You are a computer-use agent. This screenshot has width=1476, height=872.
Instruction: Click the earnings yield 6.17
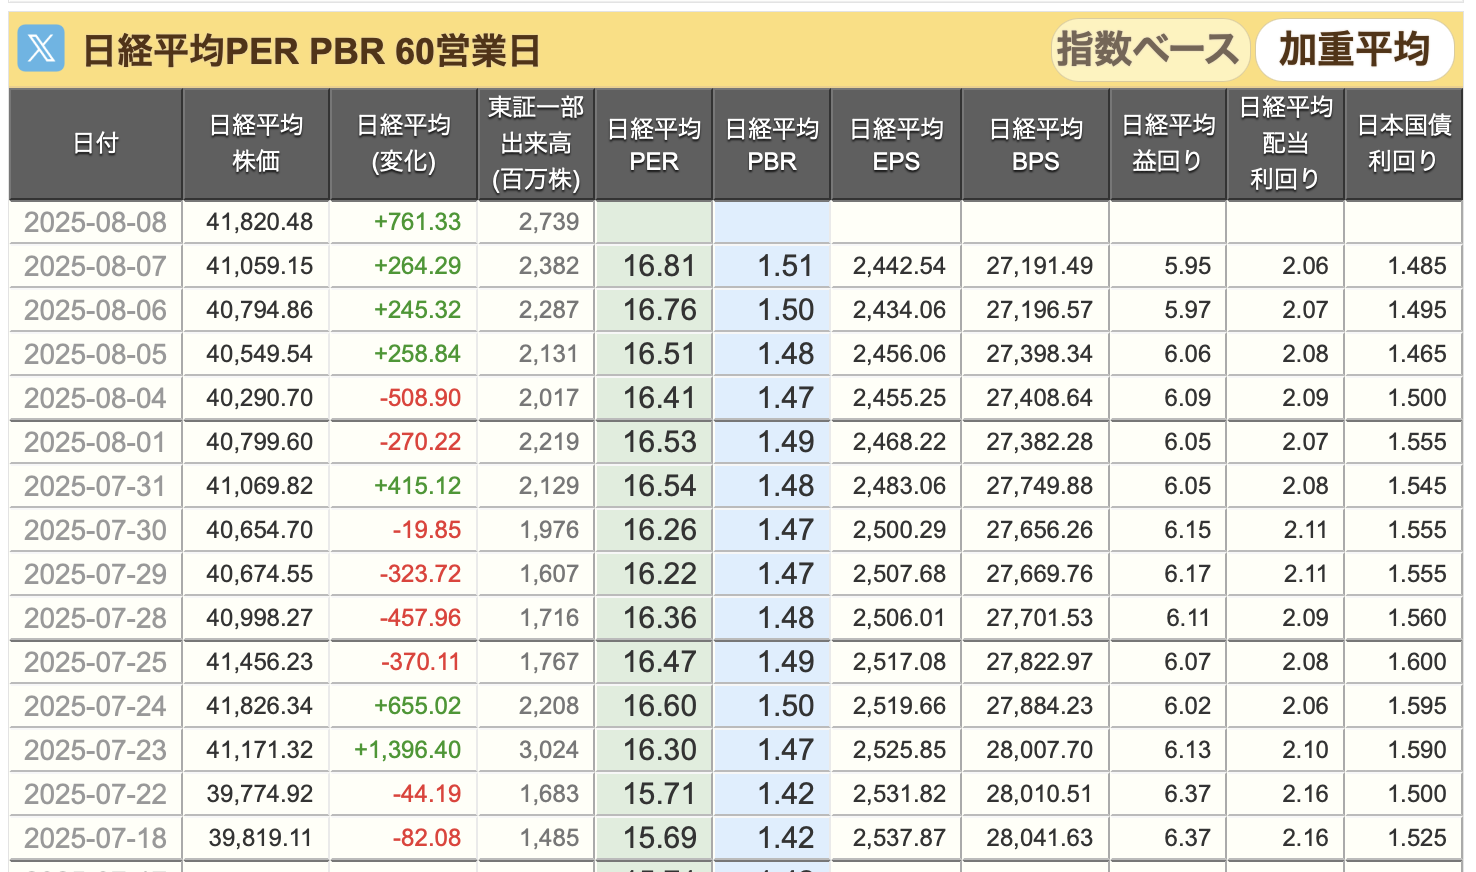tap(1188, 574)
